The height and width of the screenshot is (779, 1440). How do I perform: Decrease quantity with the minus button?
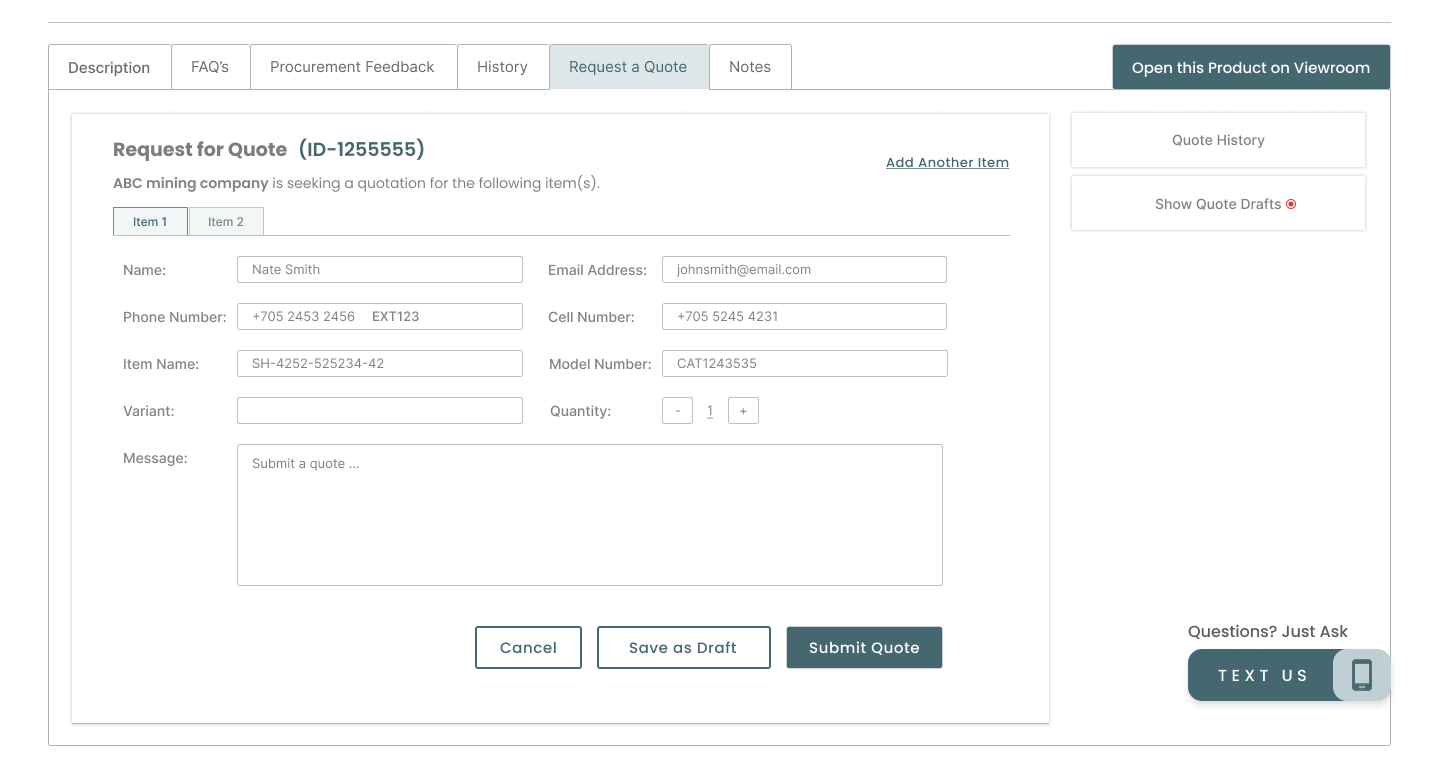(x=677, y=411)
